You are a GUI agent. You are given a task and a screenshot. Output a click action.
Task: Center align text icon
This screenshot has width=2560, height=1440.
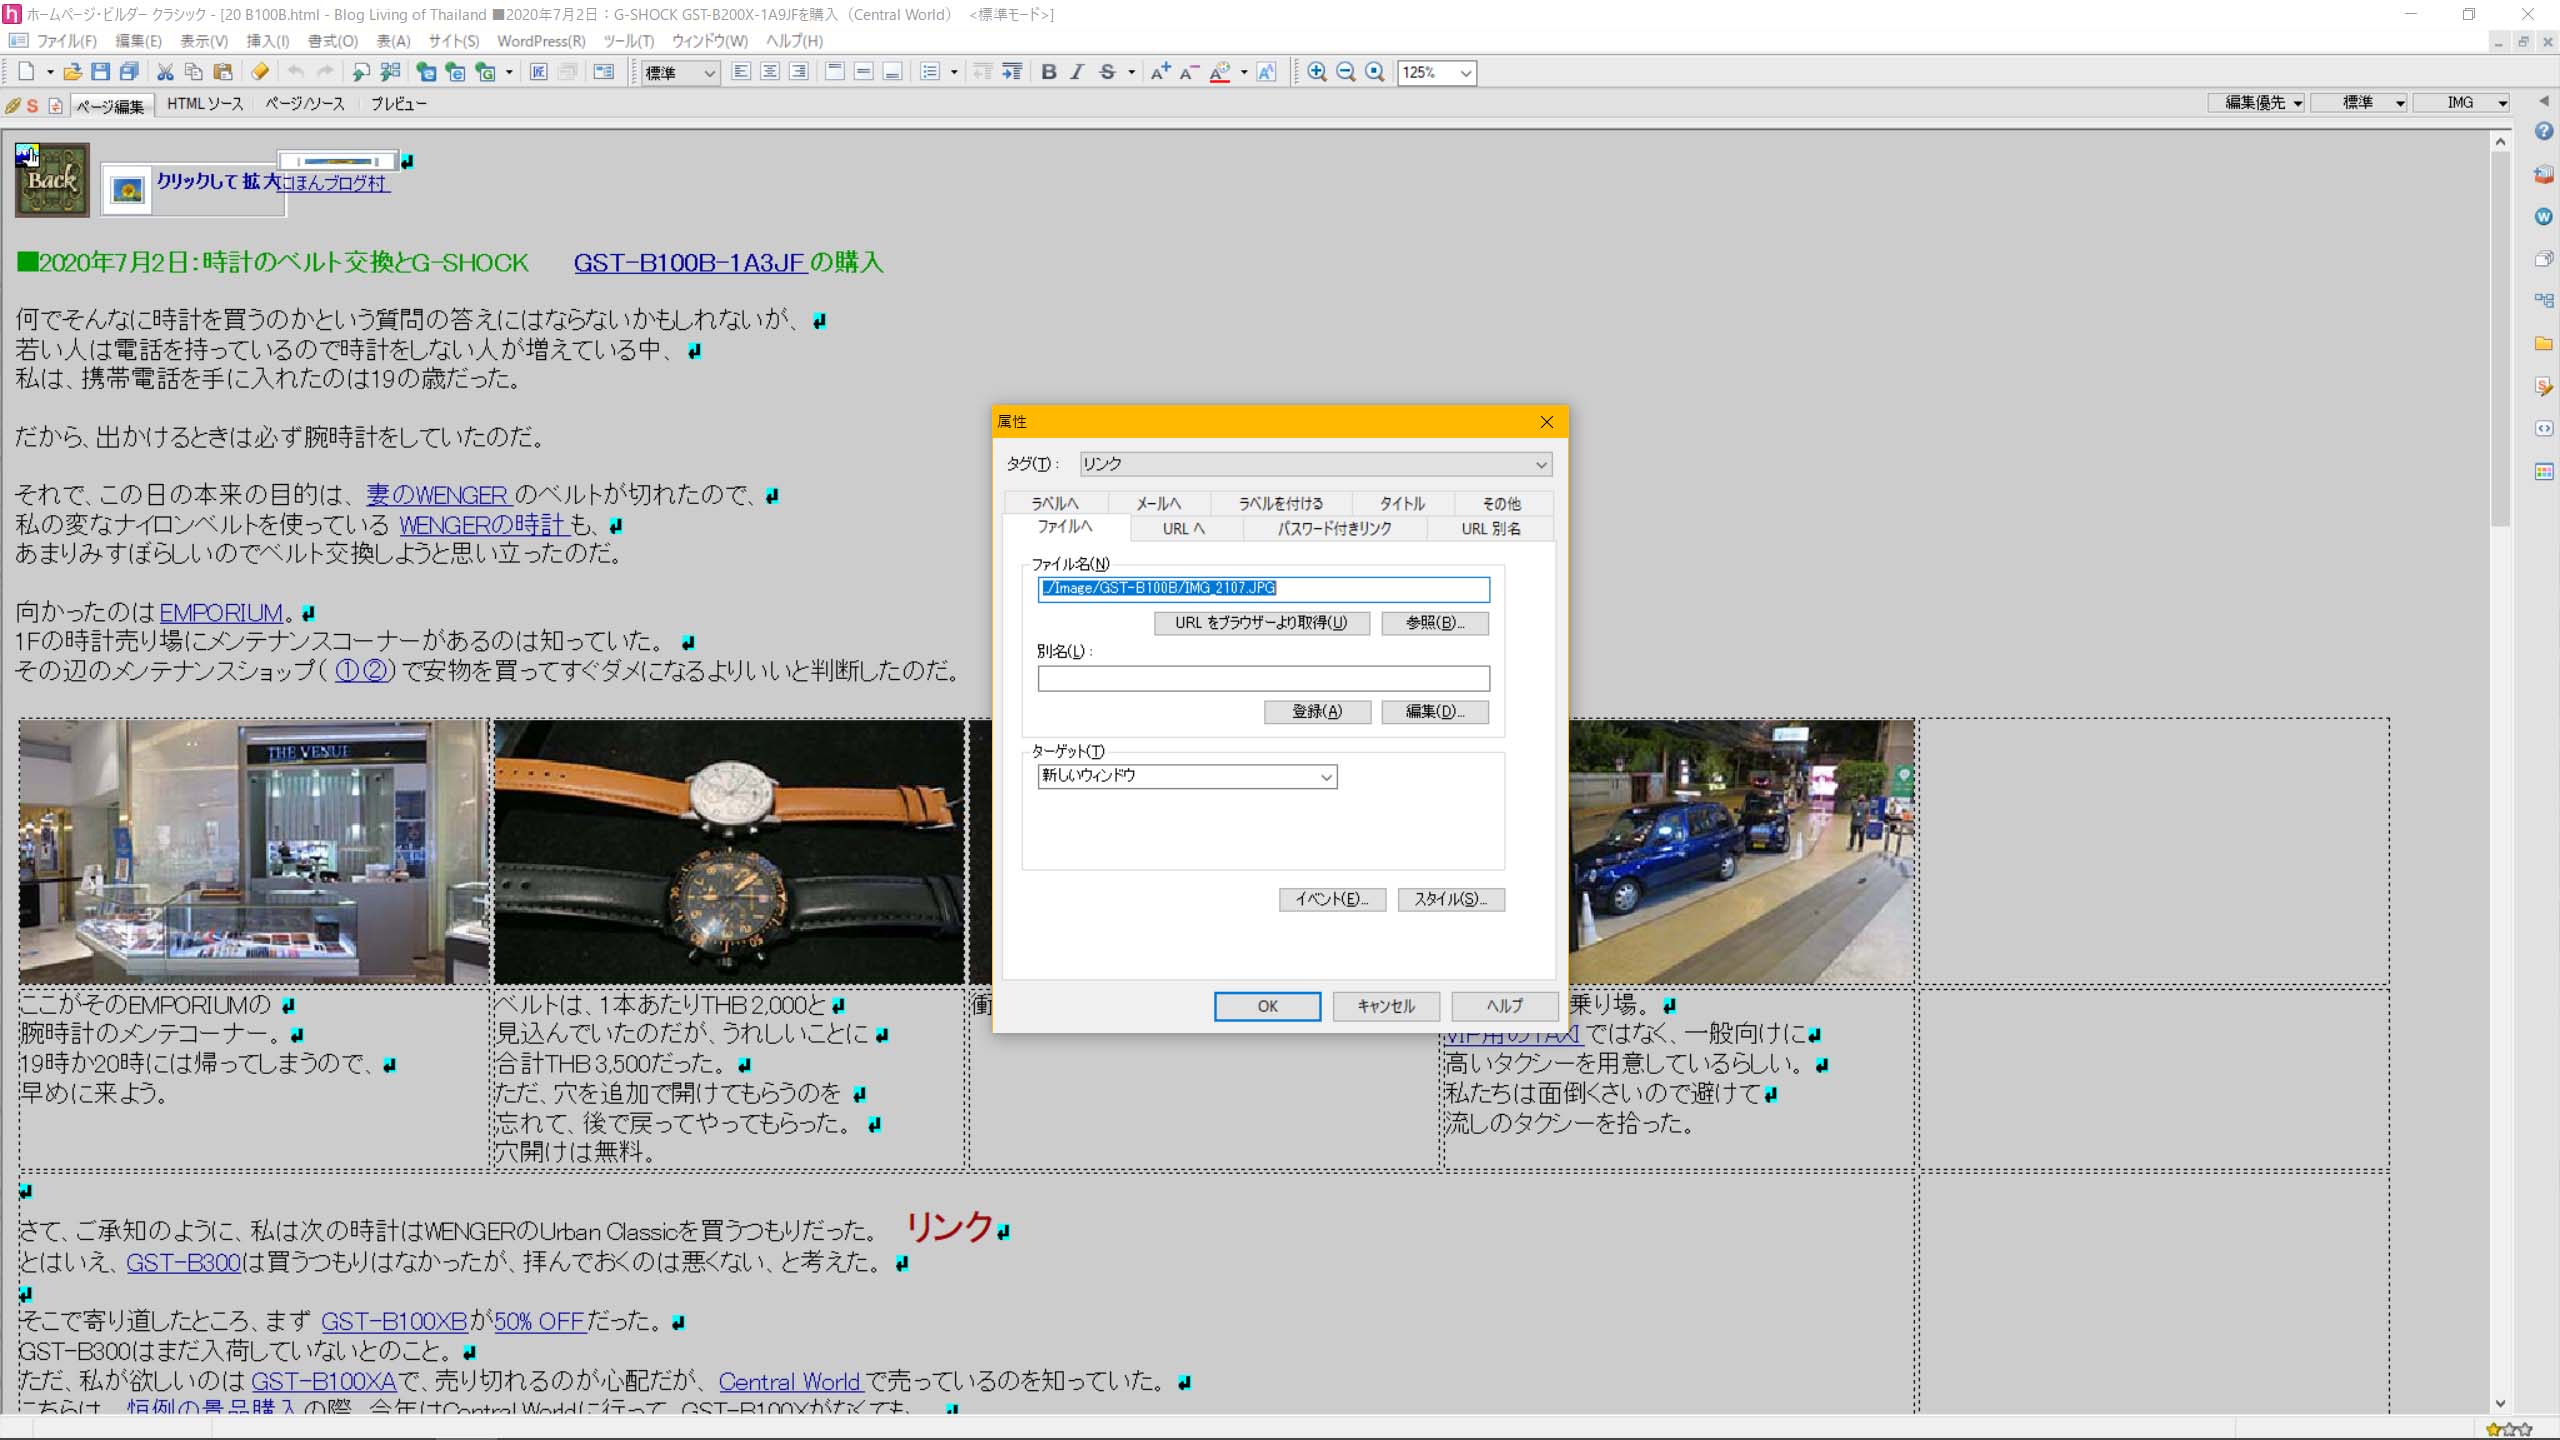pyautogui.click(x=770, y=72)
